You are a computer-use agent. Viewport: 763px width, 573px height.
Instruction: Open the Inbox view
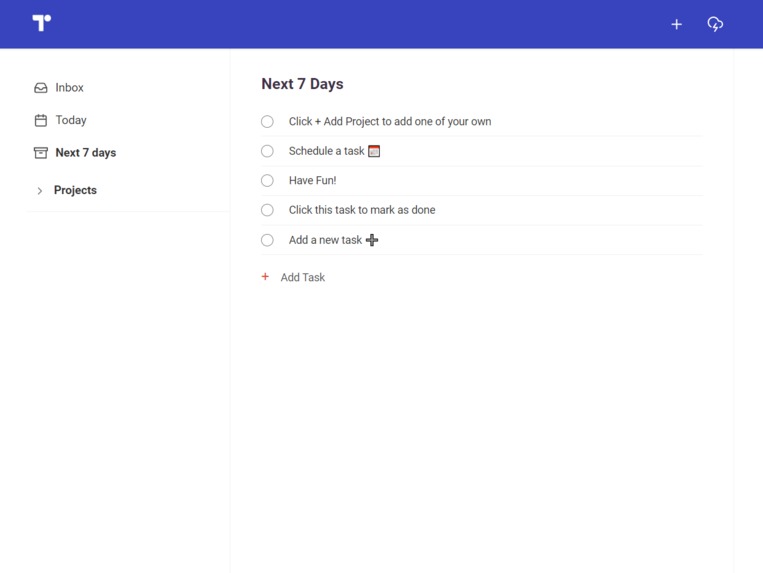[x=69, y=88]
